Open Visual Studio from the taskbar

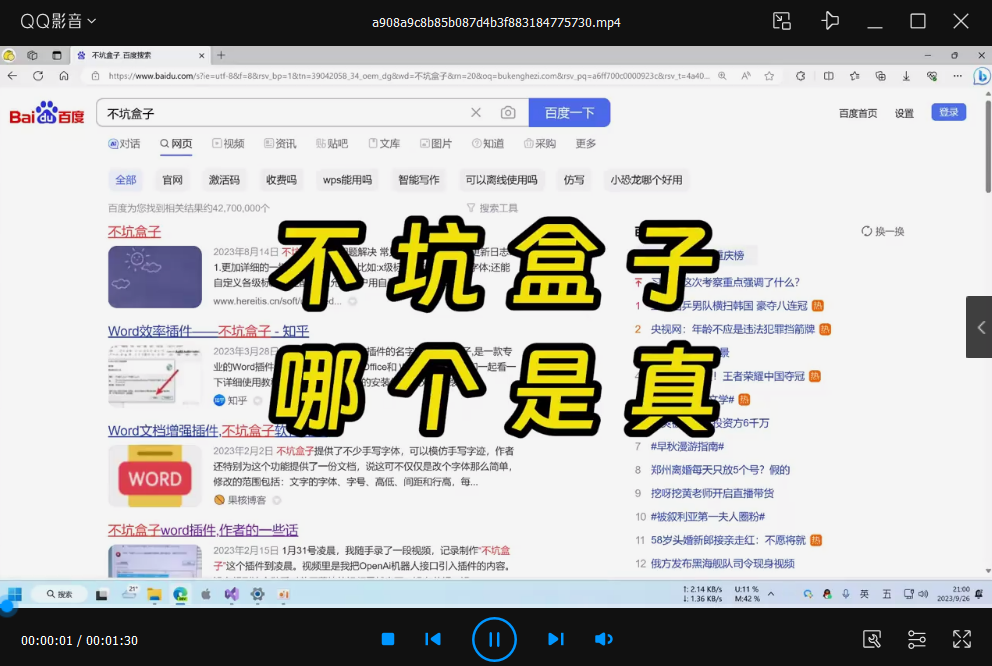click(x=232, y=595)
